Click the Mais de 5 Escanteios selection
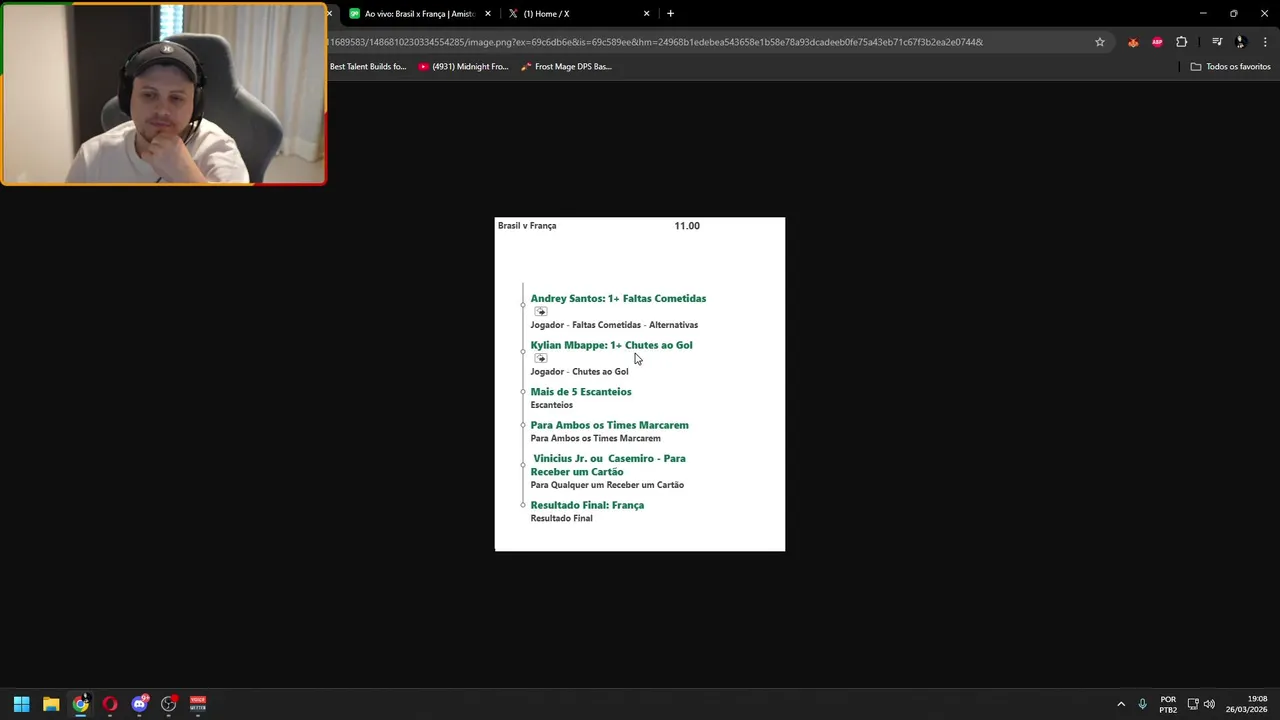 pyautogui.click(x=581, y=392)
